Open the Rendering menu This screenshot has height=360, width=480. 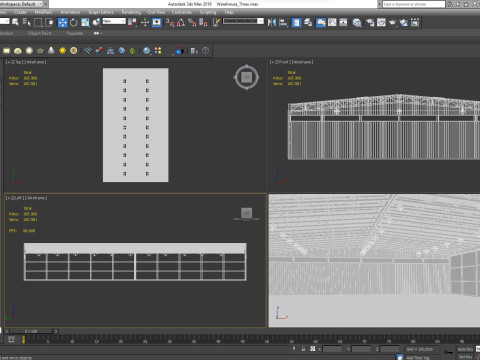click(131, 12)
